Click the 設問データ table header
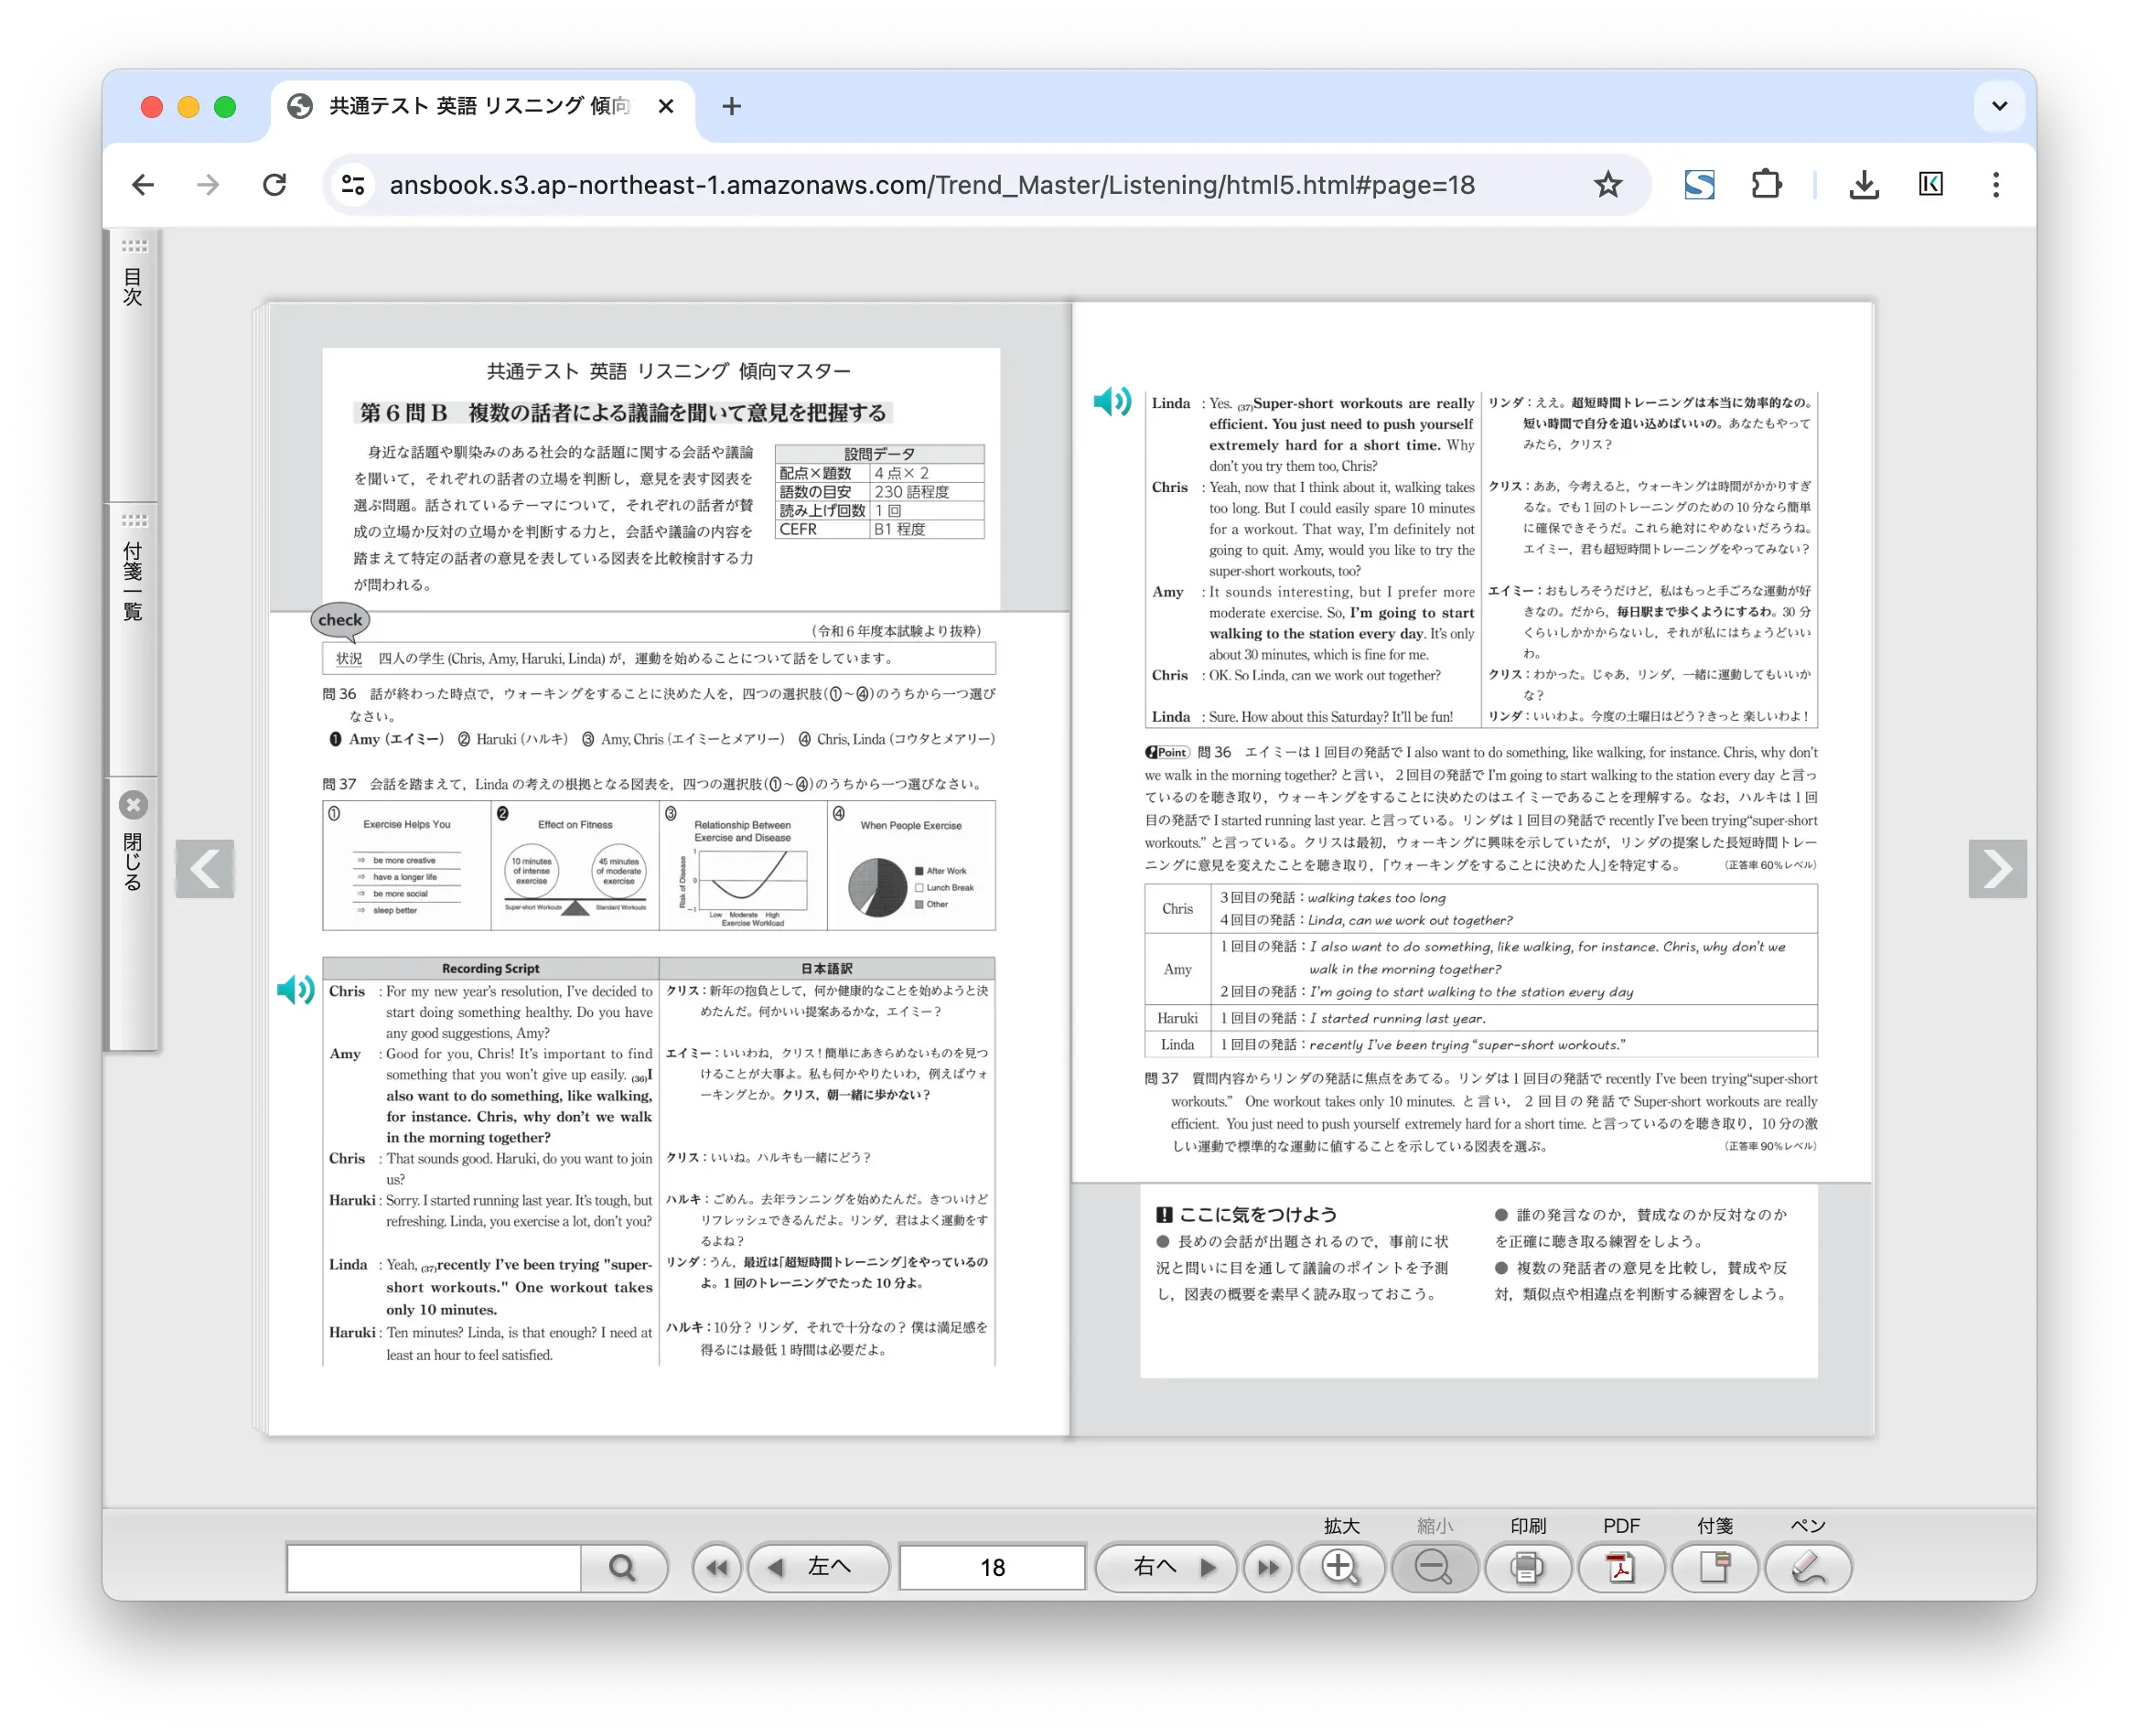 879,453
